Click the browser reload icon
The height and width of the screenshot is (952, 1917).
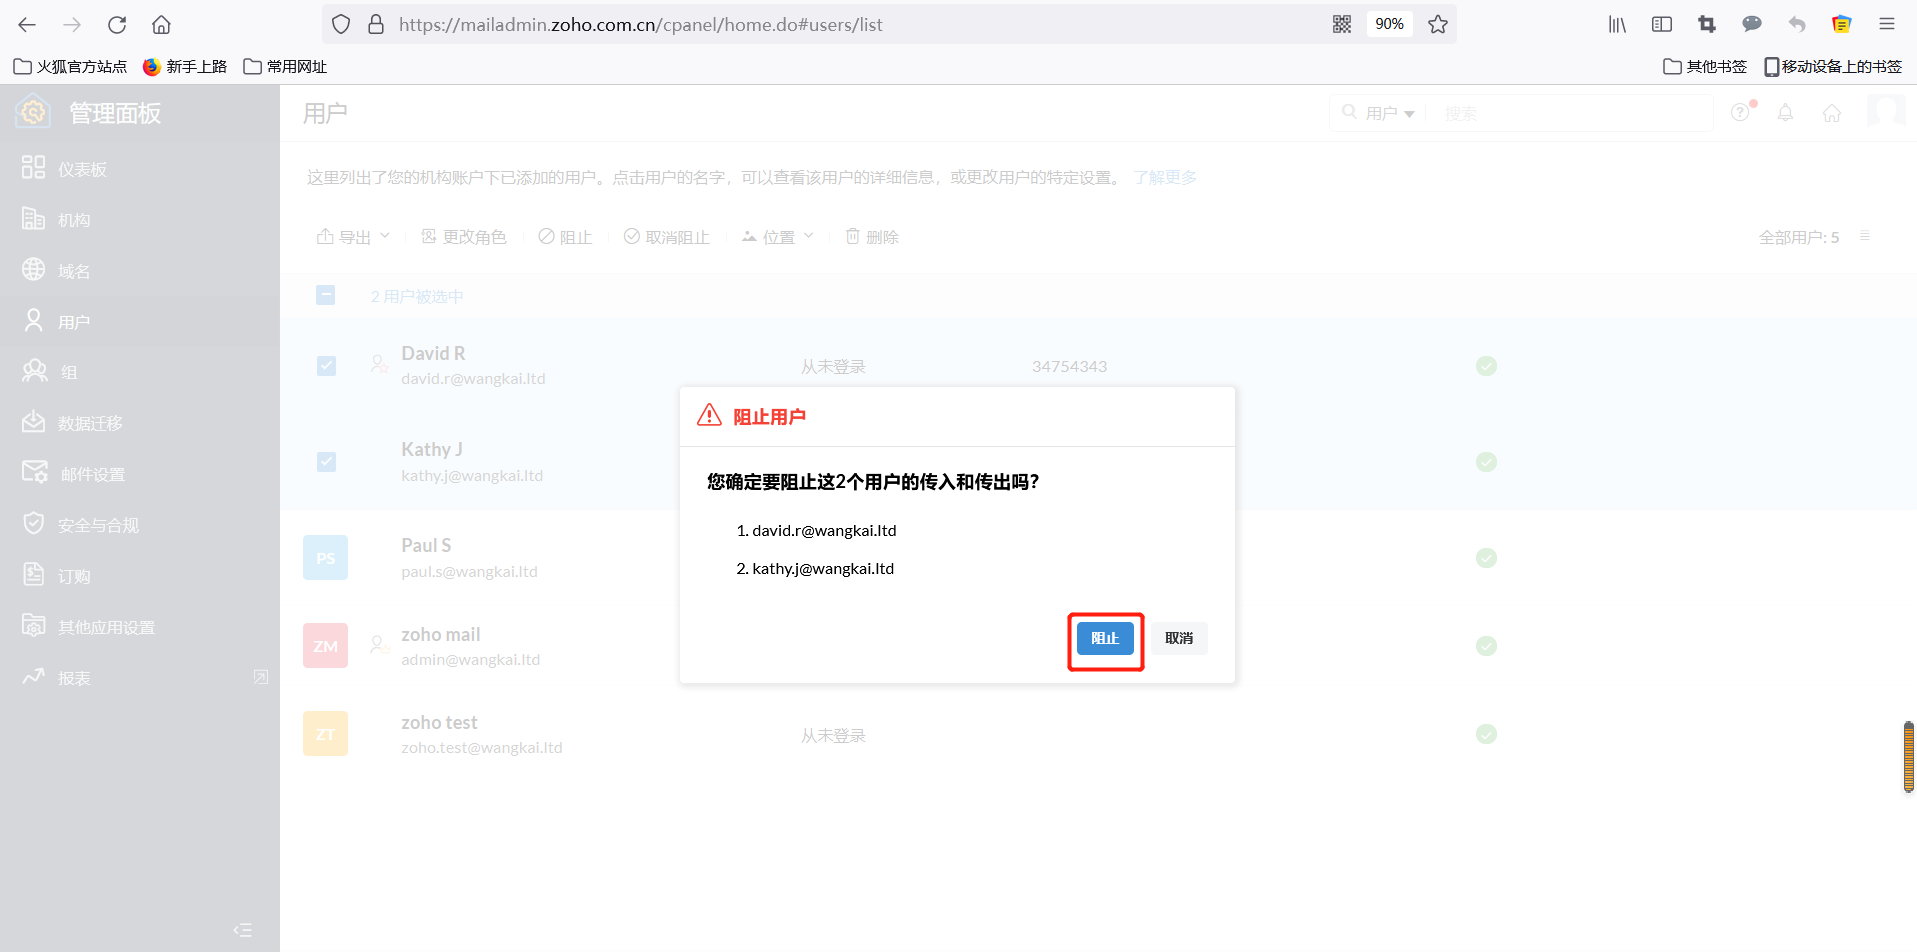117,25
